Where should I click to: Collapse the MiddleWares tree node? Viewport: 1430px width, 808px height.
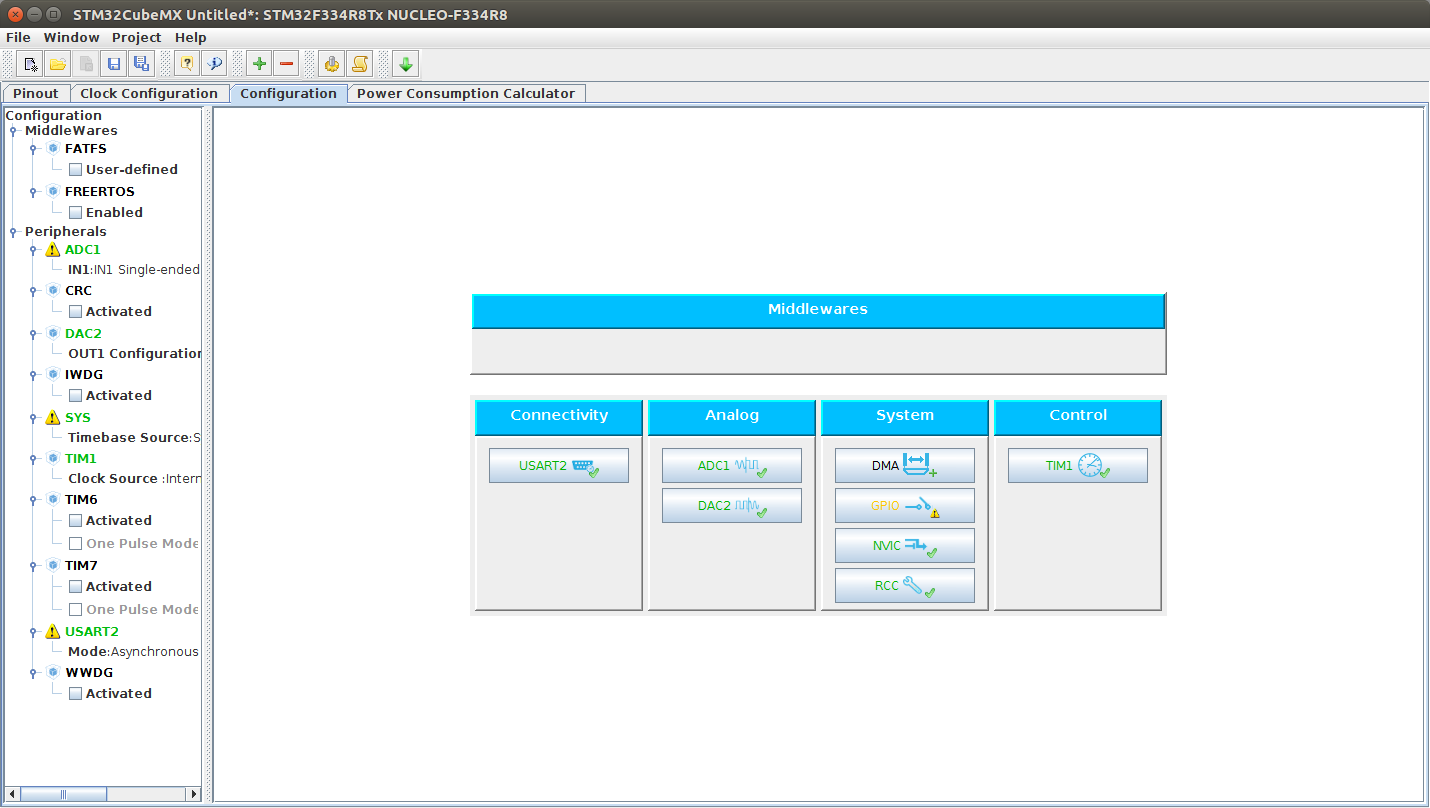(x=14, y=131)
